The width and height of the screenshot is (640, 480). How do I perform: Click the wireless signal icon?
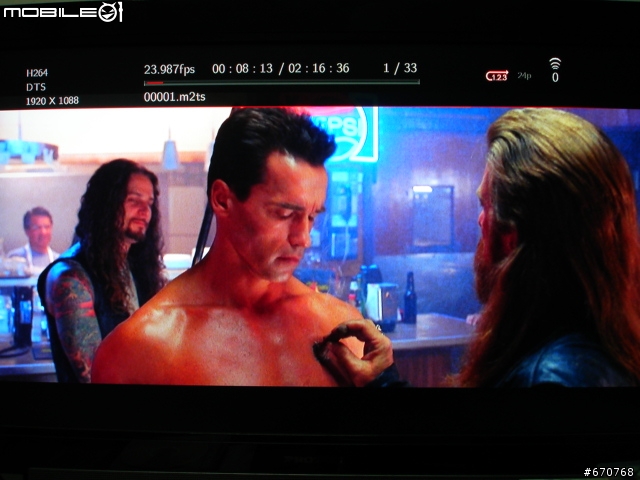(x=555, y=64)
